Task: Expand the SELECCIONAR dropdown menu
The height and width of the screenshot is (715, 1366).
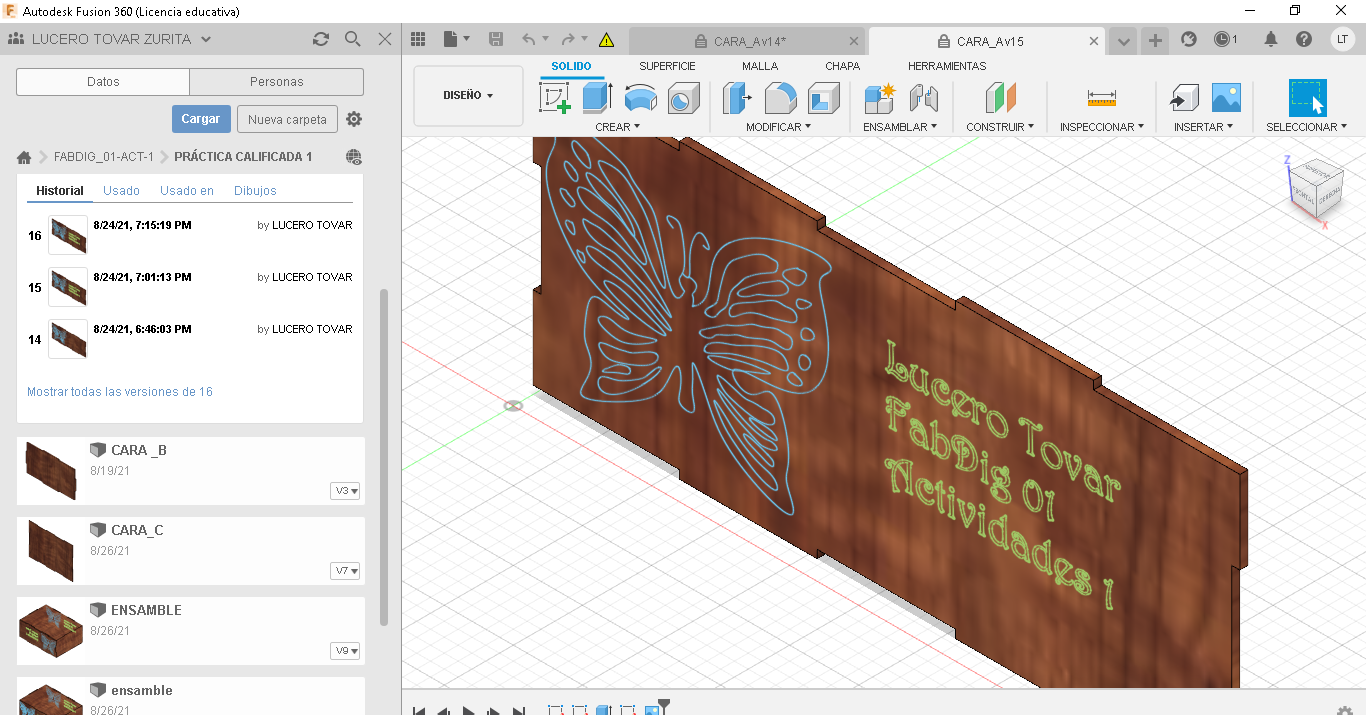Action: [1306, 127]
